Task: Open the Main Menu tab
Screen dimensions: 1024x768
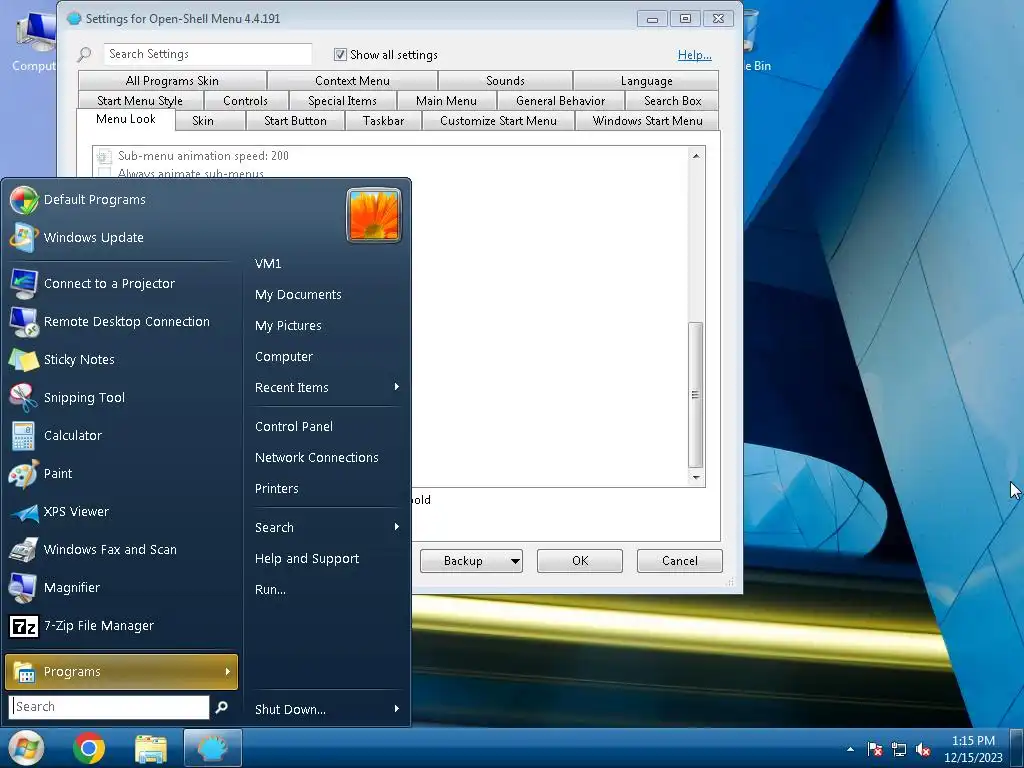Action: (446, 101)
